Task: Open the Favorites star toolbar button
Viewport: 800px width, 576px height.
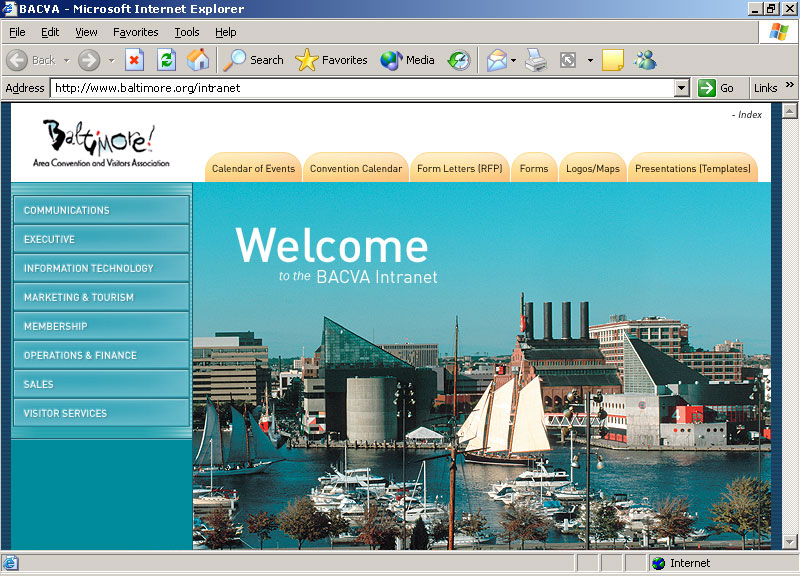Action: [332, 60]
